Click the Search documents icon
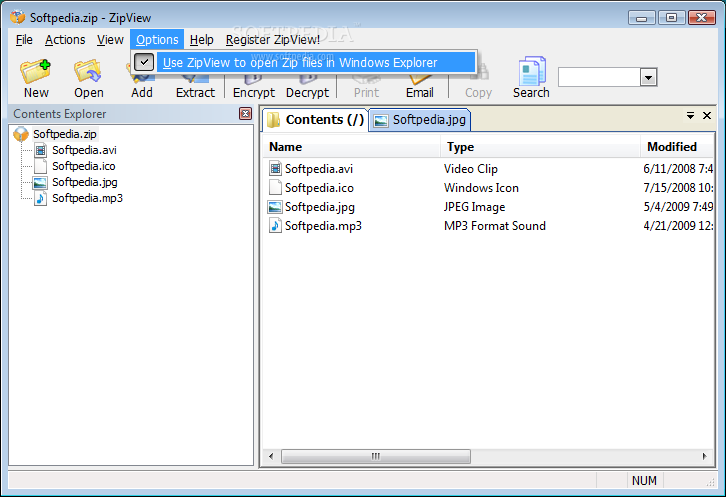Image resolution: width=726 pixels, height=497 pixels. click(532, 71)
